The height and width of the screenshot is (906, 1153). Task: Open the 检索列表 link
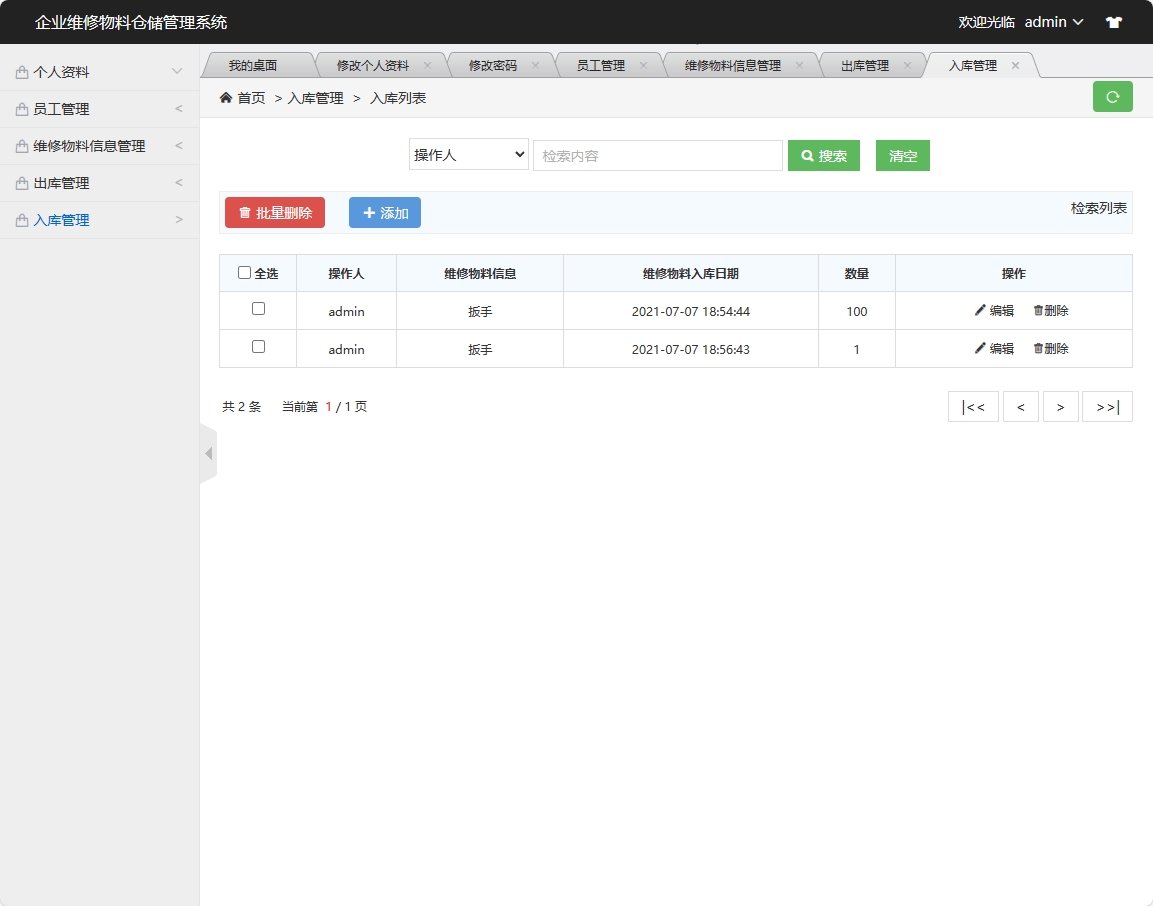point(1097,209)
